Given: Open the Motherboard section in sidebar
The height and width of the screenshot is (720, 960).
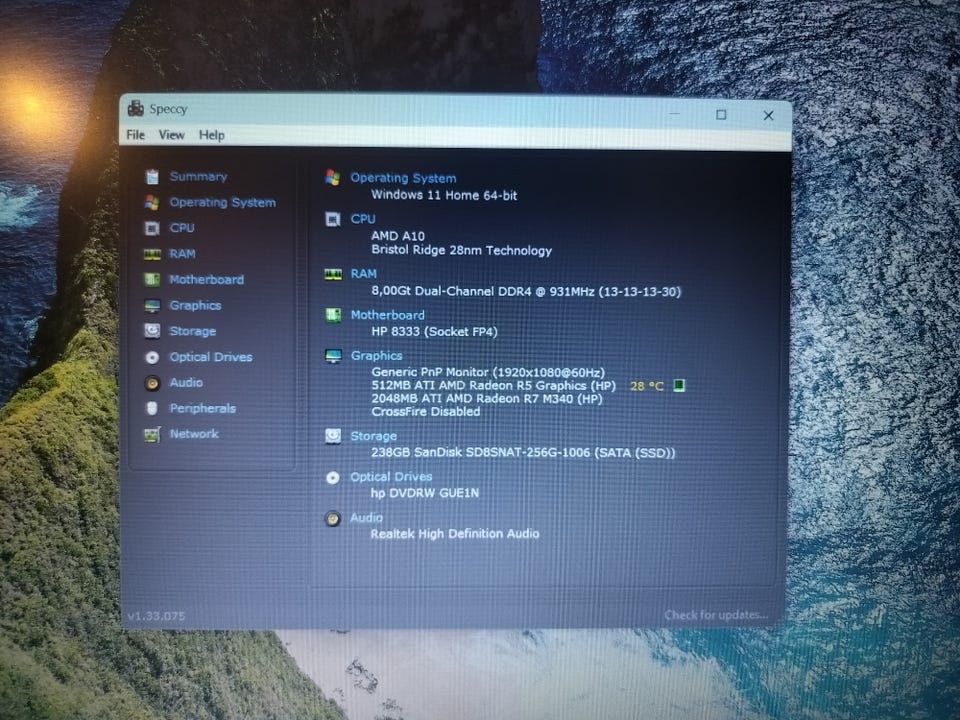Looking at the screenshot, I should [x=206, y=280].
